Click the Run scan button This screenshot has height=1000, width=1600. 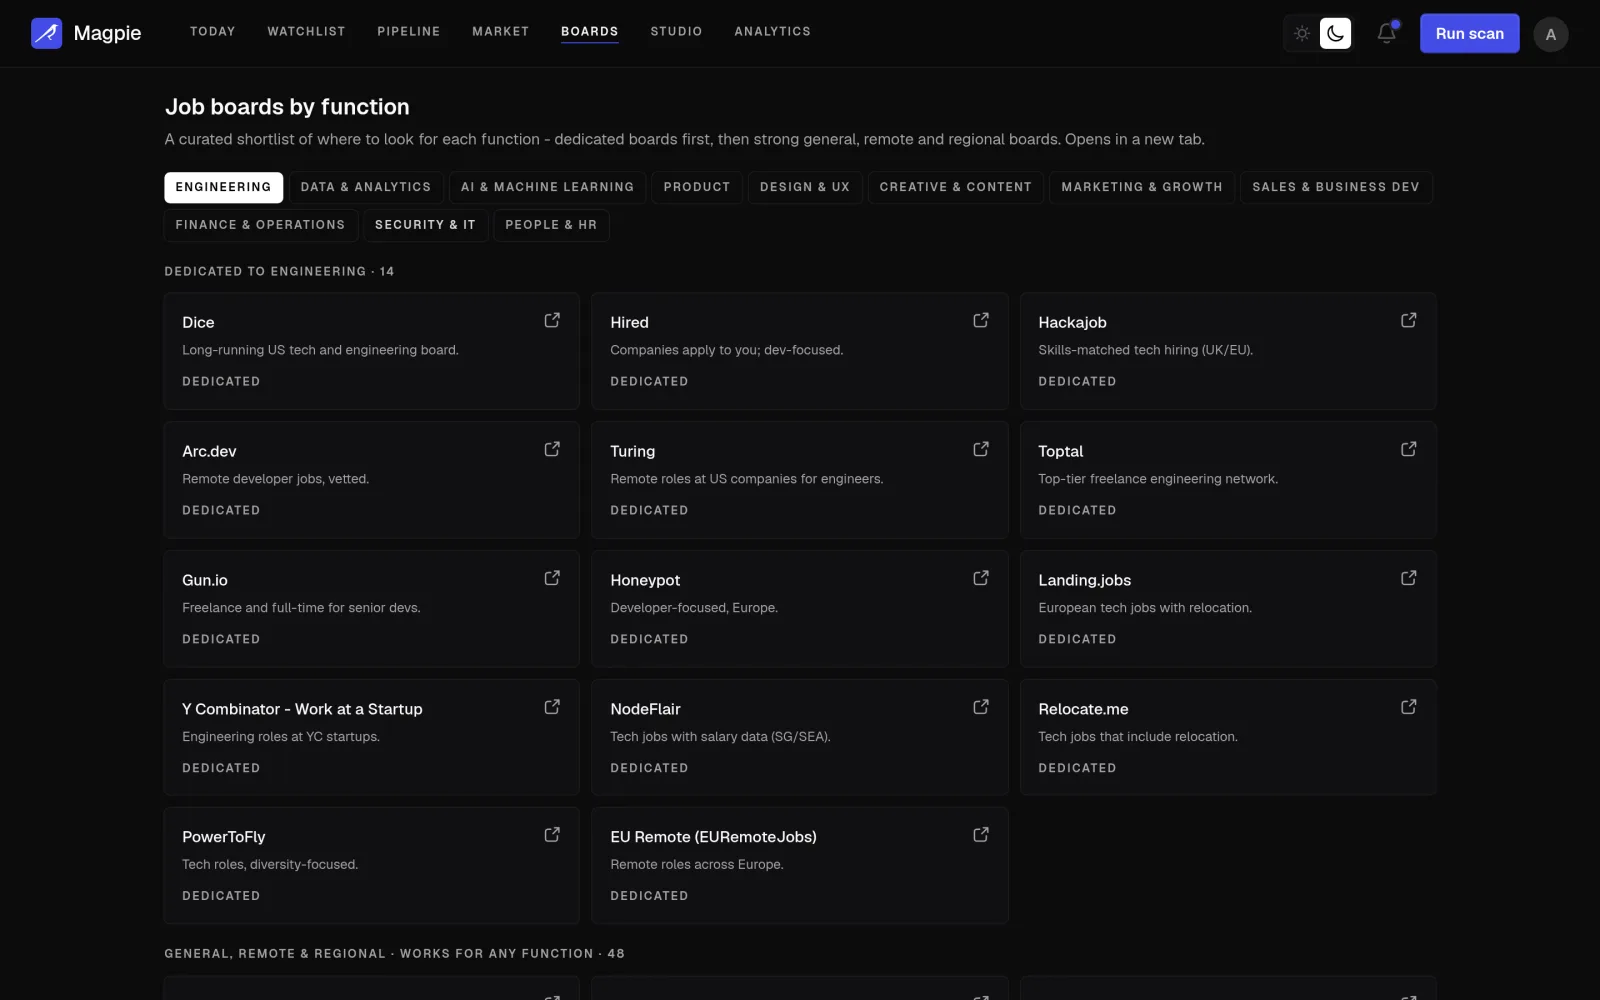point(1470,34)
